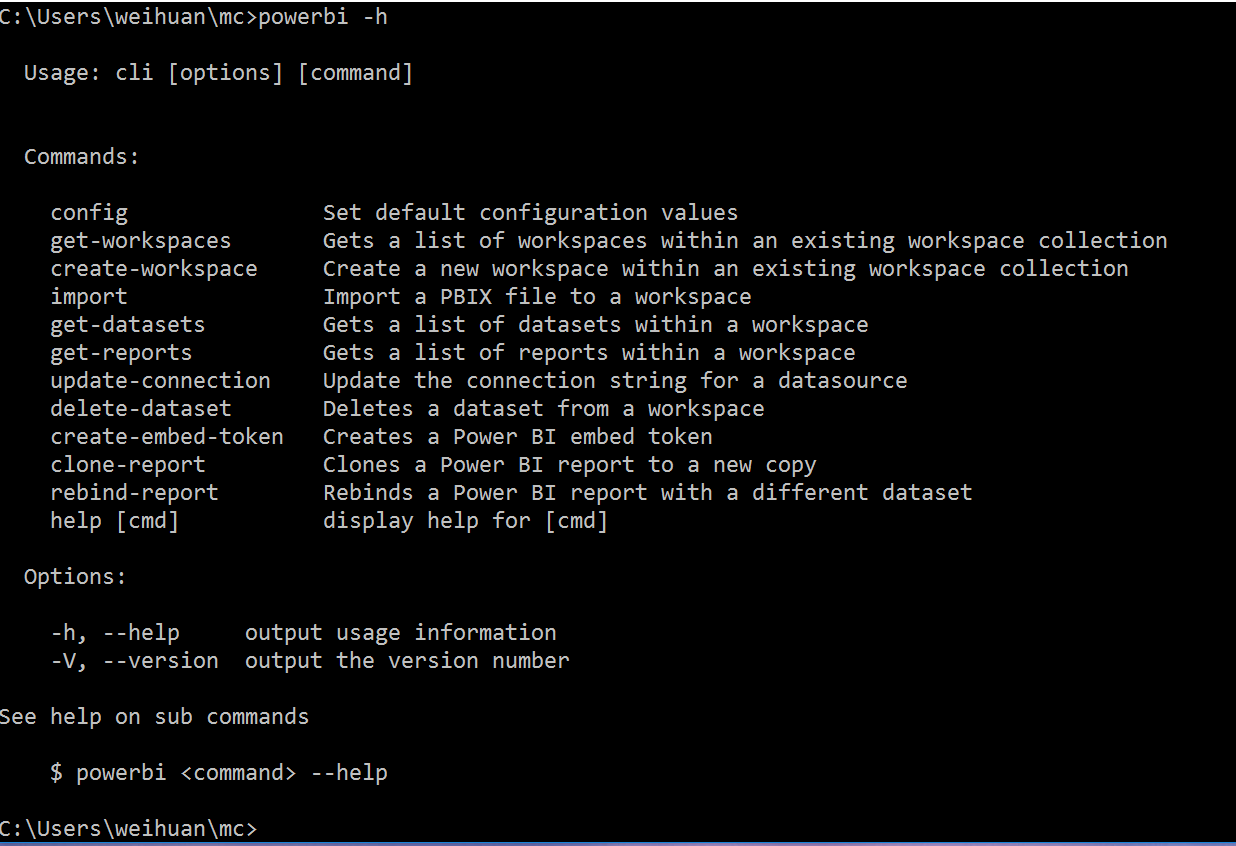This screenshot has width=1236, height=846.
Task: Click the get-workspaces command entry
Action: tap(140, 240)
